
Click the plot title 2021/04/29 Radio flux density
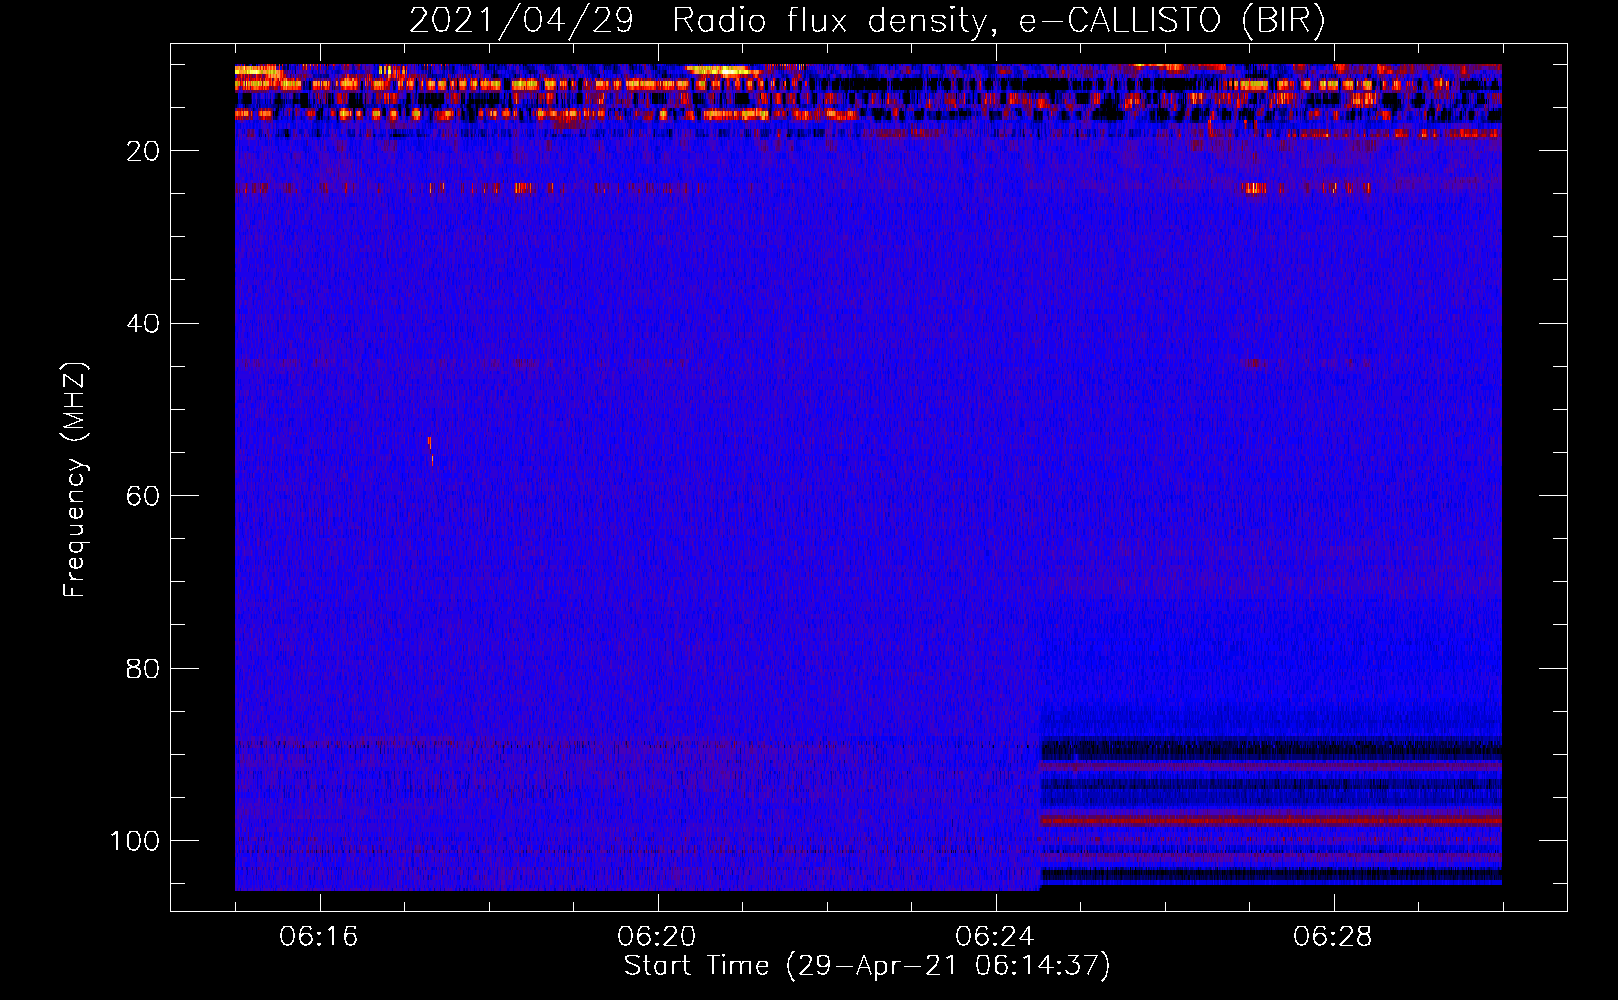pyautogui.click(x=867, y=21)
